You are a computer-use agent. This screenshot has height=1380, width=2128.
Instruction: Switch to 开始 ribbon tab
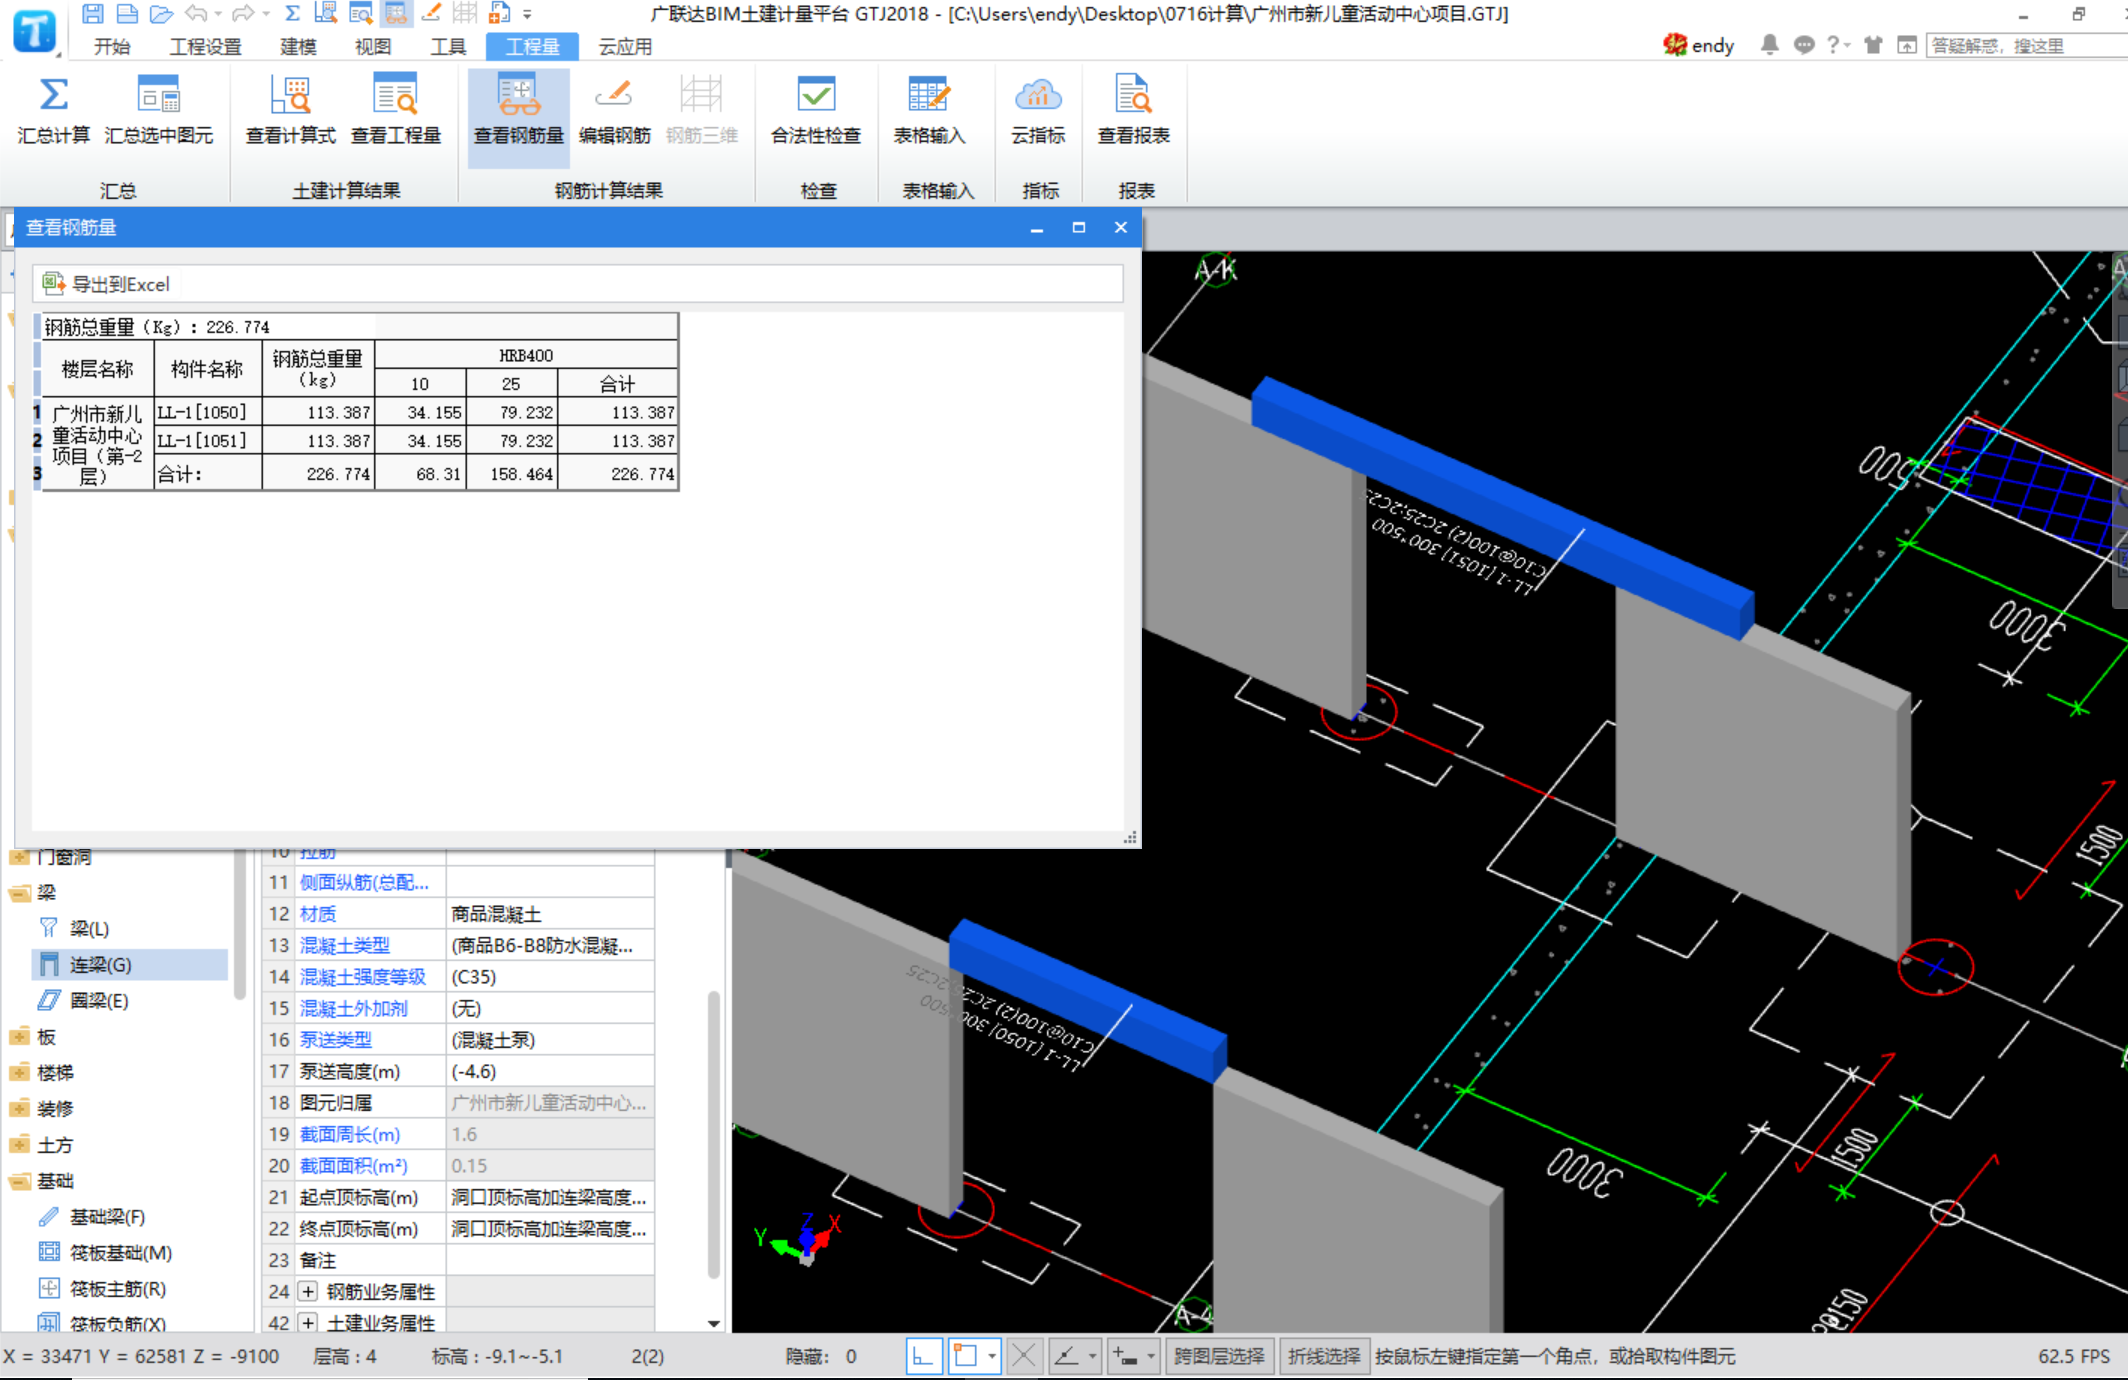pos(112,47)
